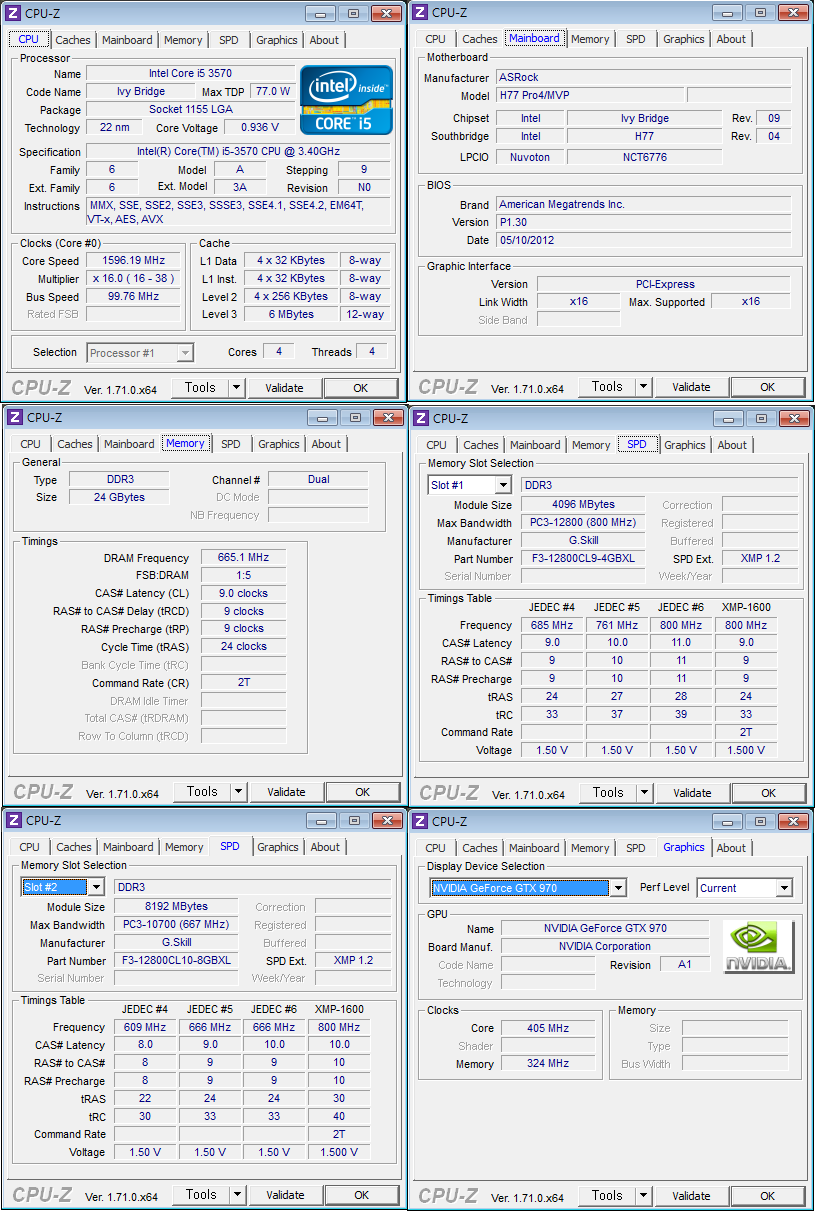This screenshot has width=818, height=1220.
Task: Select the Caches tab in the Slot #2 SPD window
Action: [x=74, y=847]
